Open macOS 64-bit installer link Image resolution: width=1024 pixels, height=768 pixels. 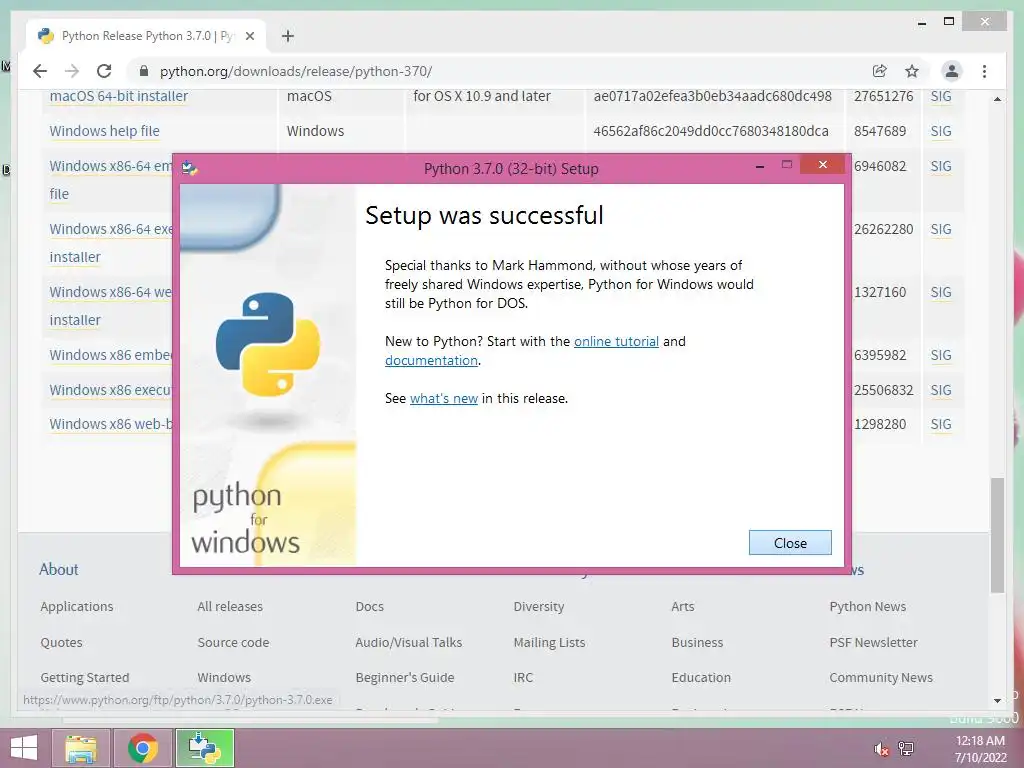pos(118,96)
